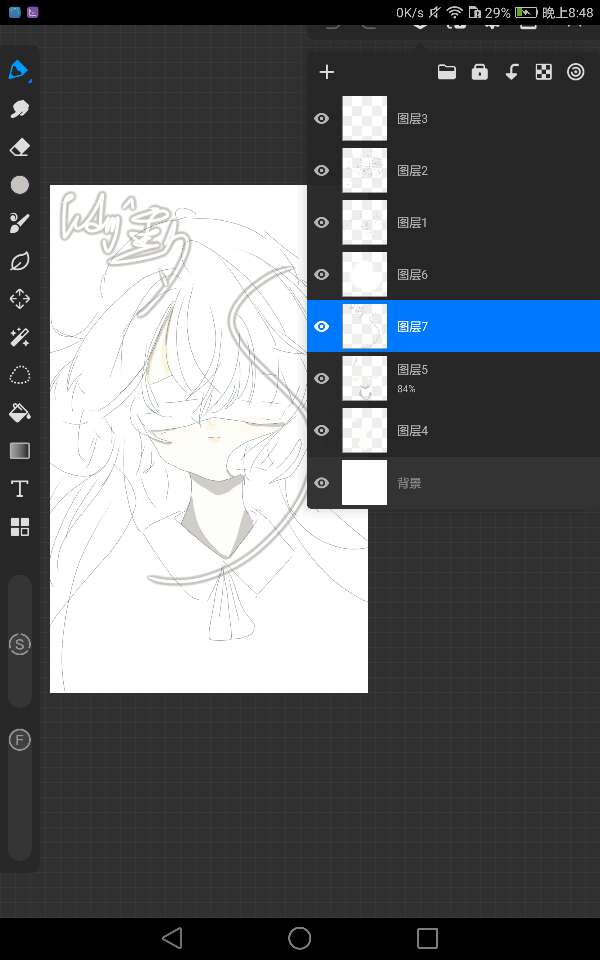Toggle visibility of layer 图层5
This screenshot has width=600, height=960.
tap(321, 378)
